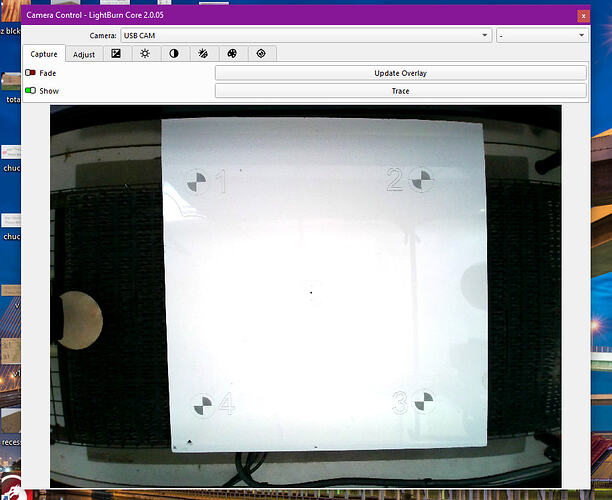Click calibration target marker 1 in the camera view

(x=197, y=182)
